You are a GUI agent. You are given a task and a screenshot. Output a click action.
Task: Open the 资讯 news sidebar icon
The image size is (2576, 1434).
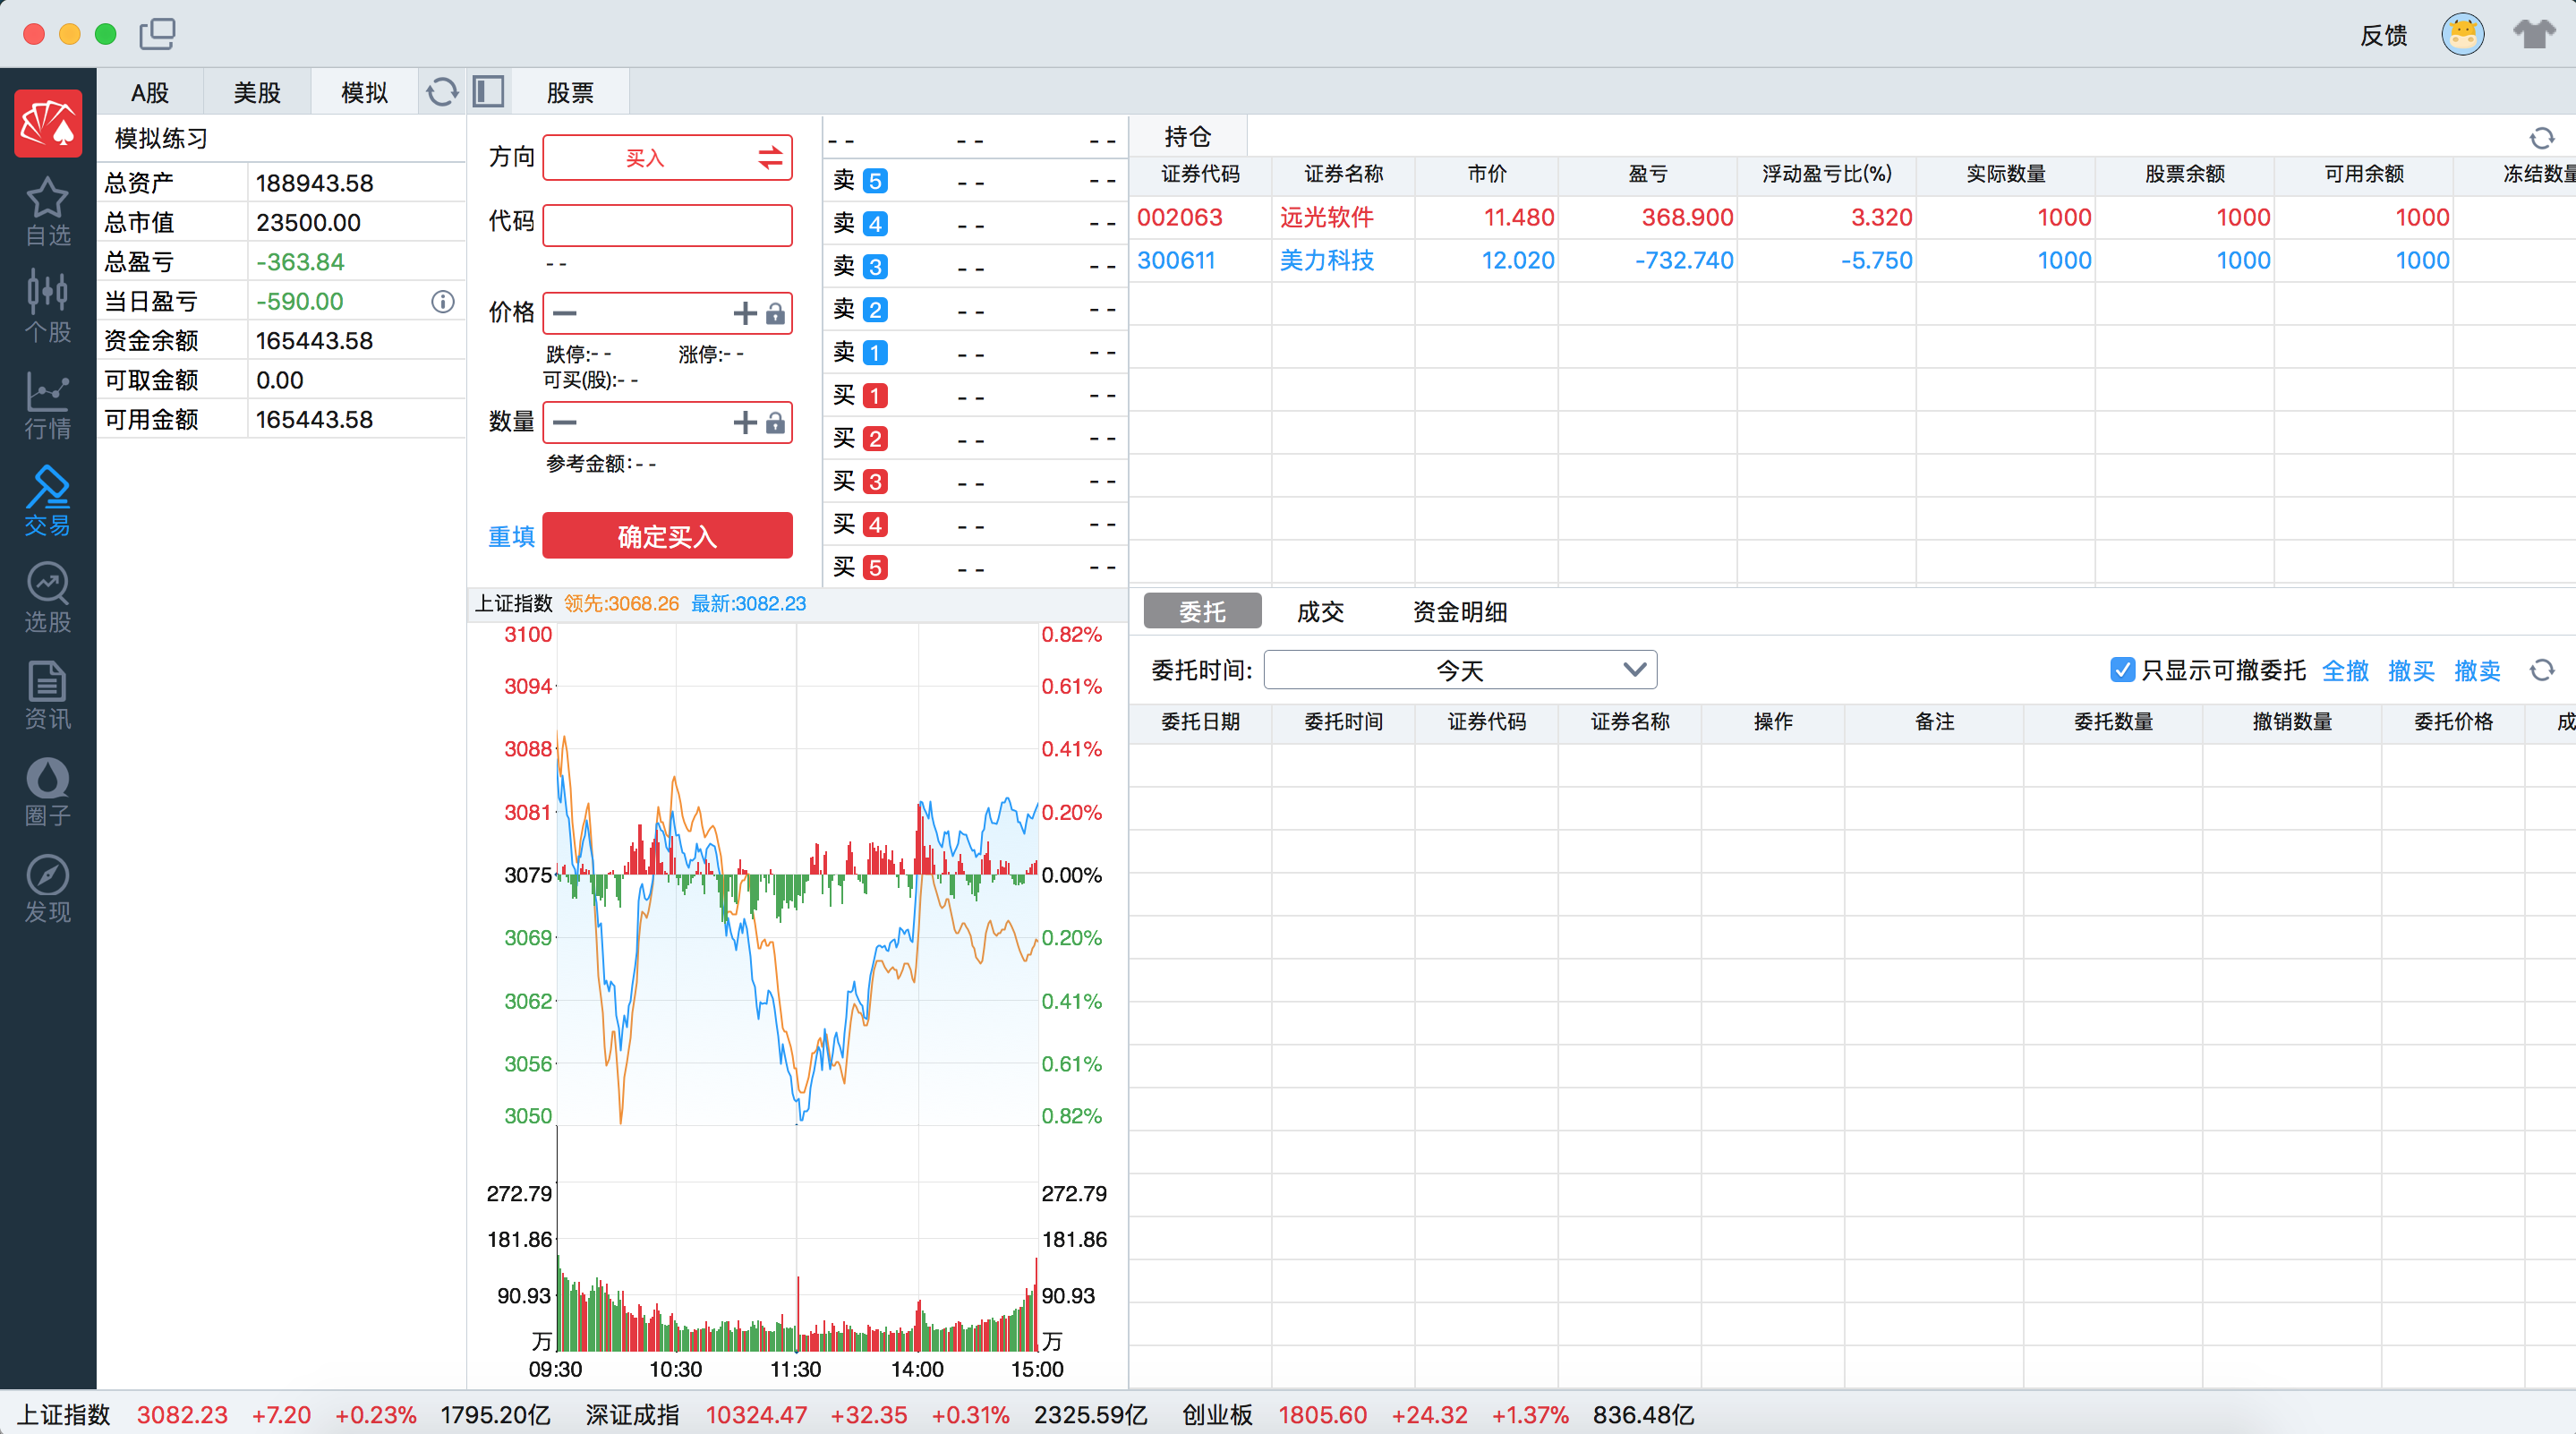click(x=47, y=694)
